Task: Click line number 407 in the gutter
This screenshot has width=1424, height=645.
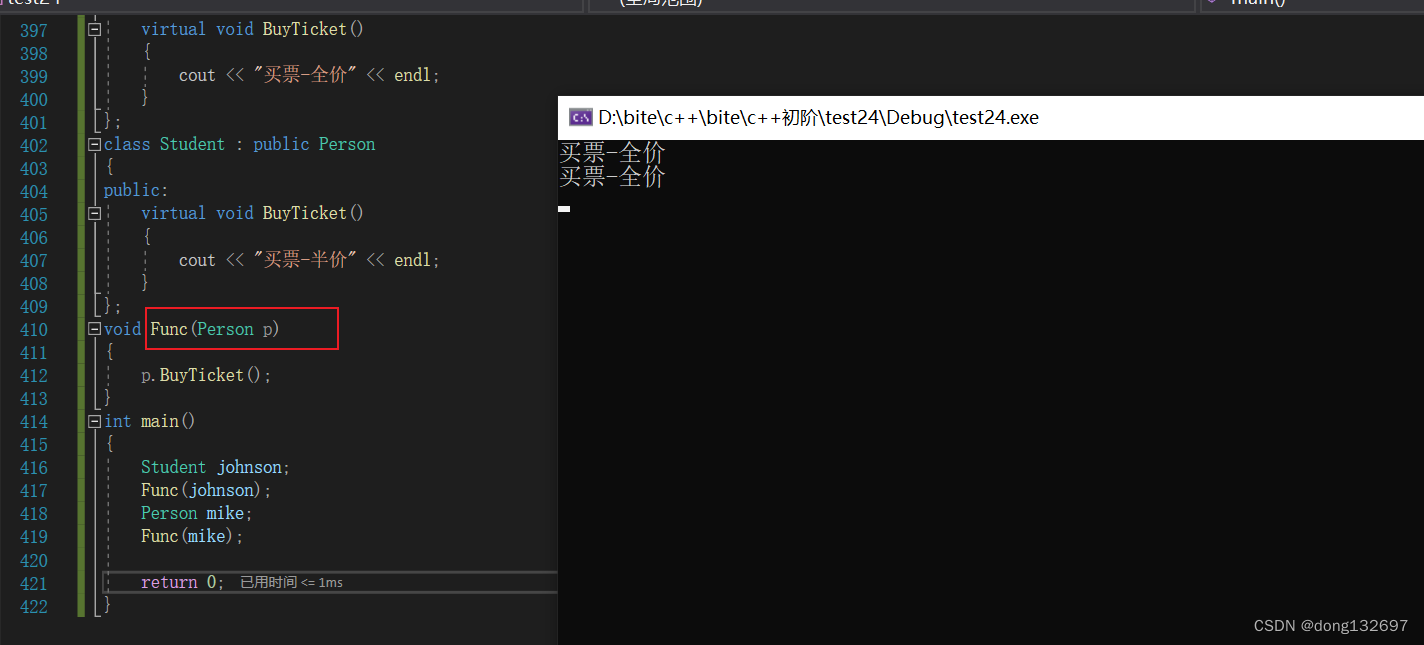Action: coord(33,261)
